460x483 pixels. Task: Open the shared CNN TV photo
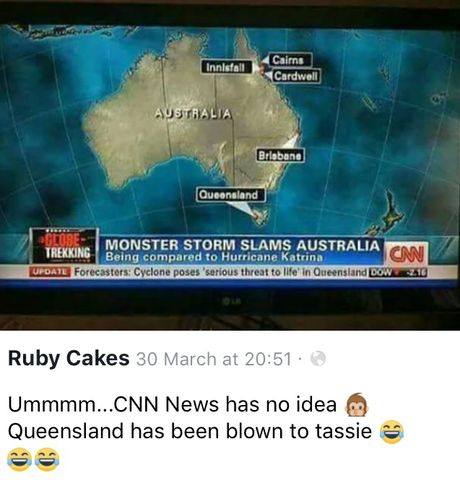click(230, 165)
